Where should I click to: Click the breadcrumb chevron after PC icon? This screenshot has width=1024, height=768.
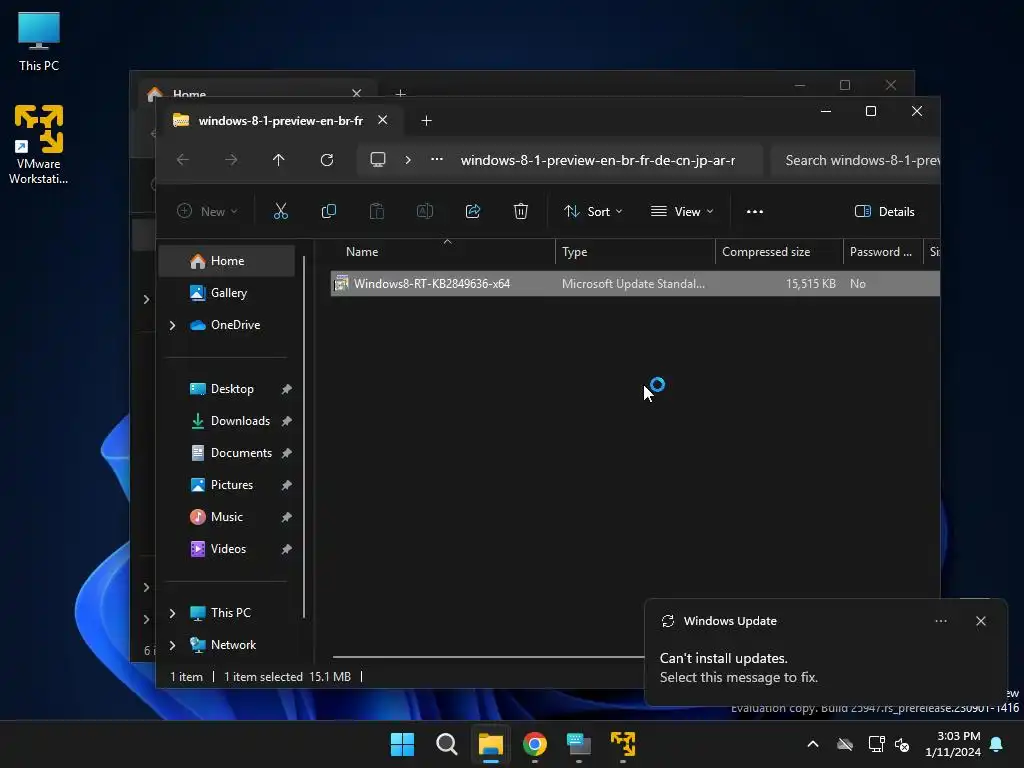tap(408, 160)
